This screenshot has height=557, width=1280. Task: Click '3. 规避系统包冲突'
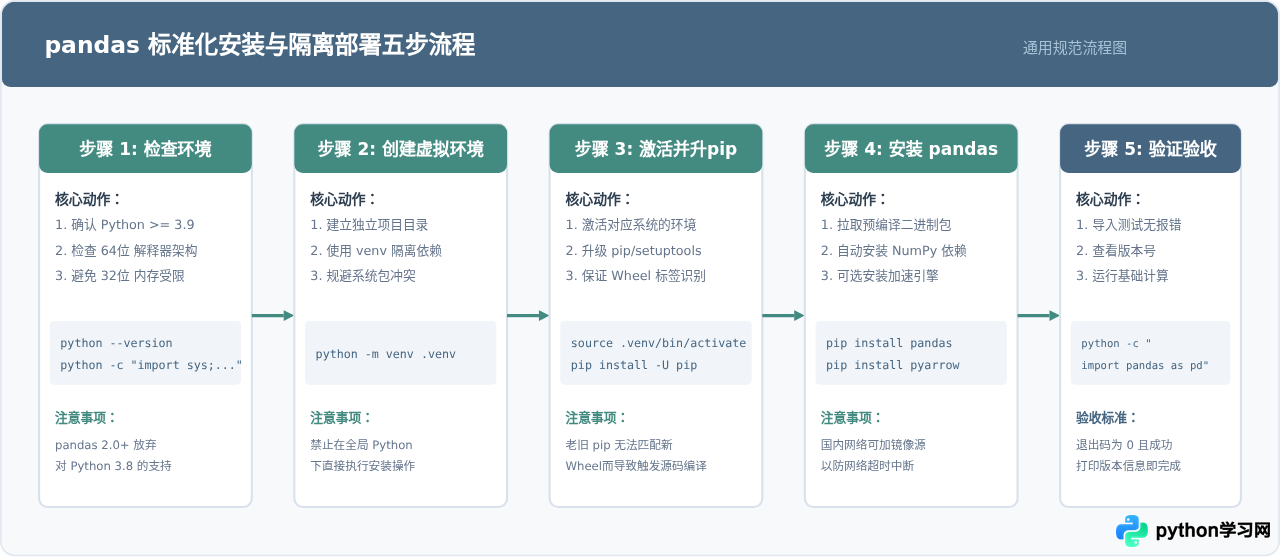pyautogui.click(x=363, y=276)
